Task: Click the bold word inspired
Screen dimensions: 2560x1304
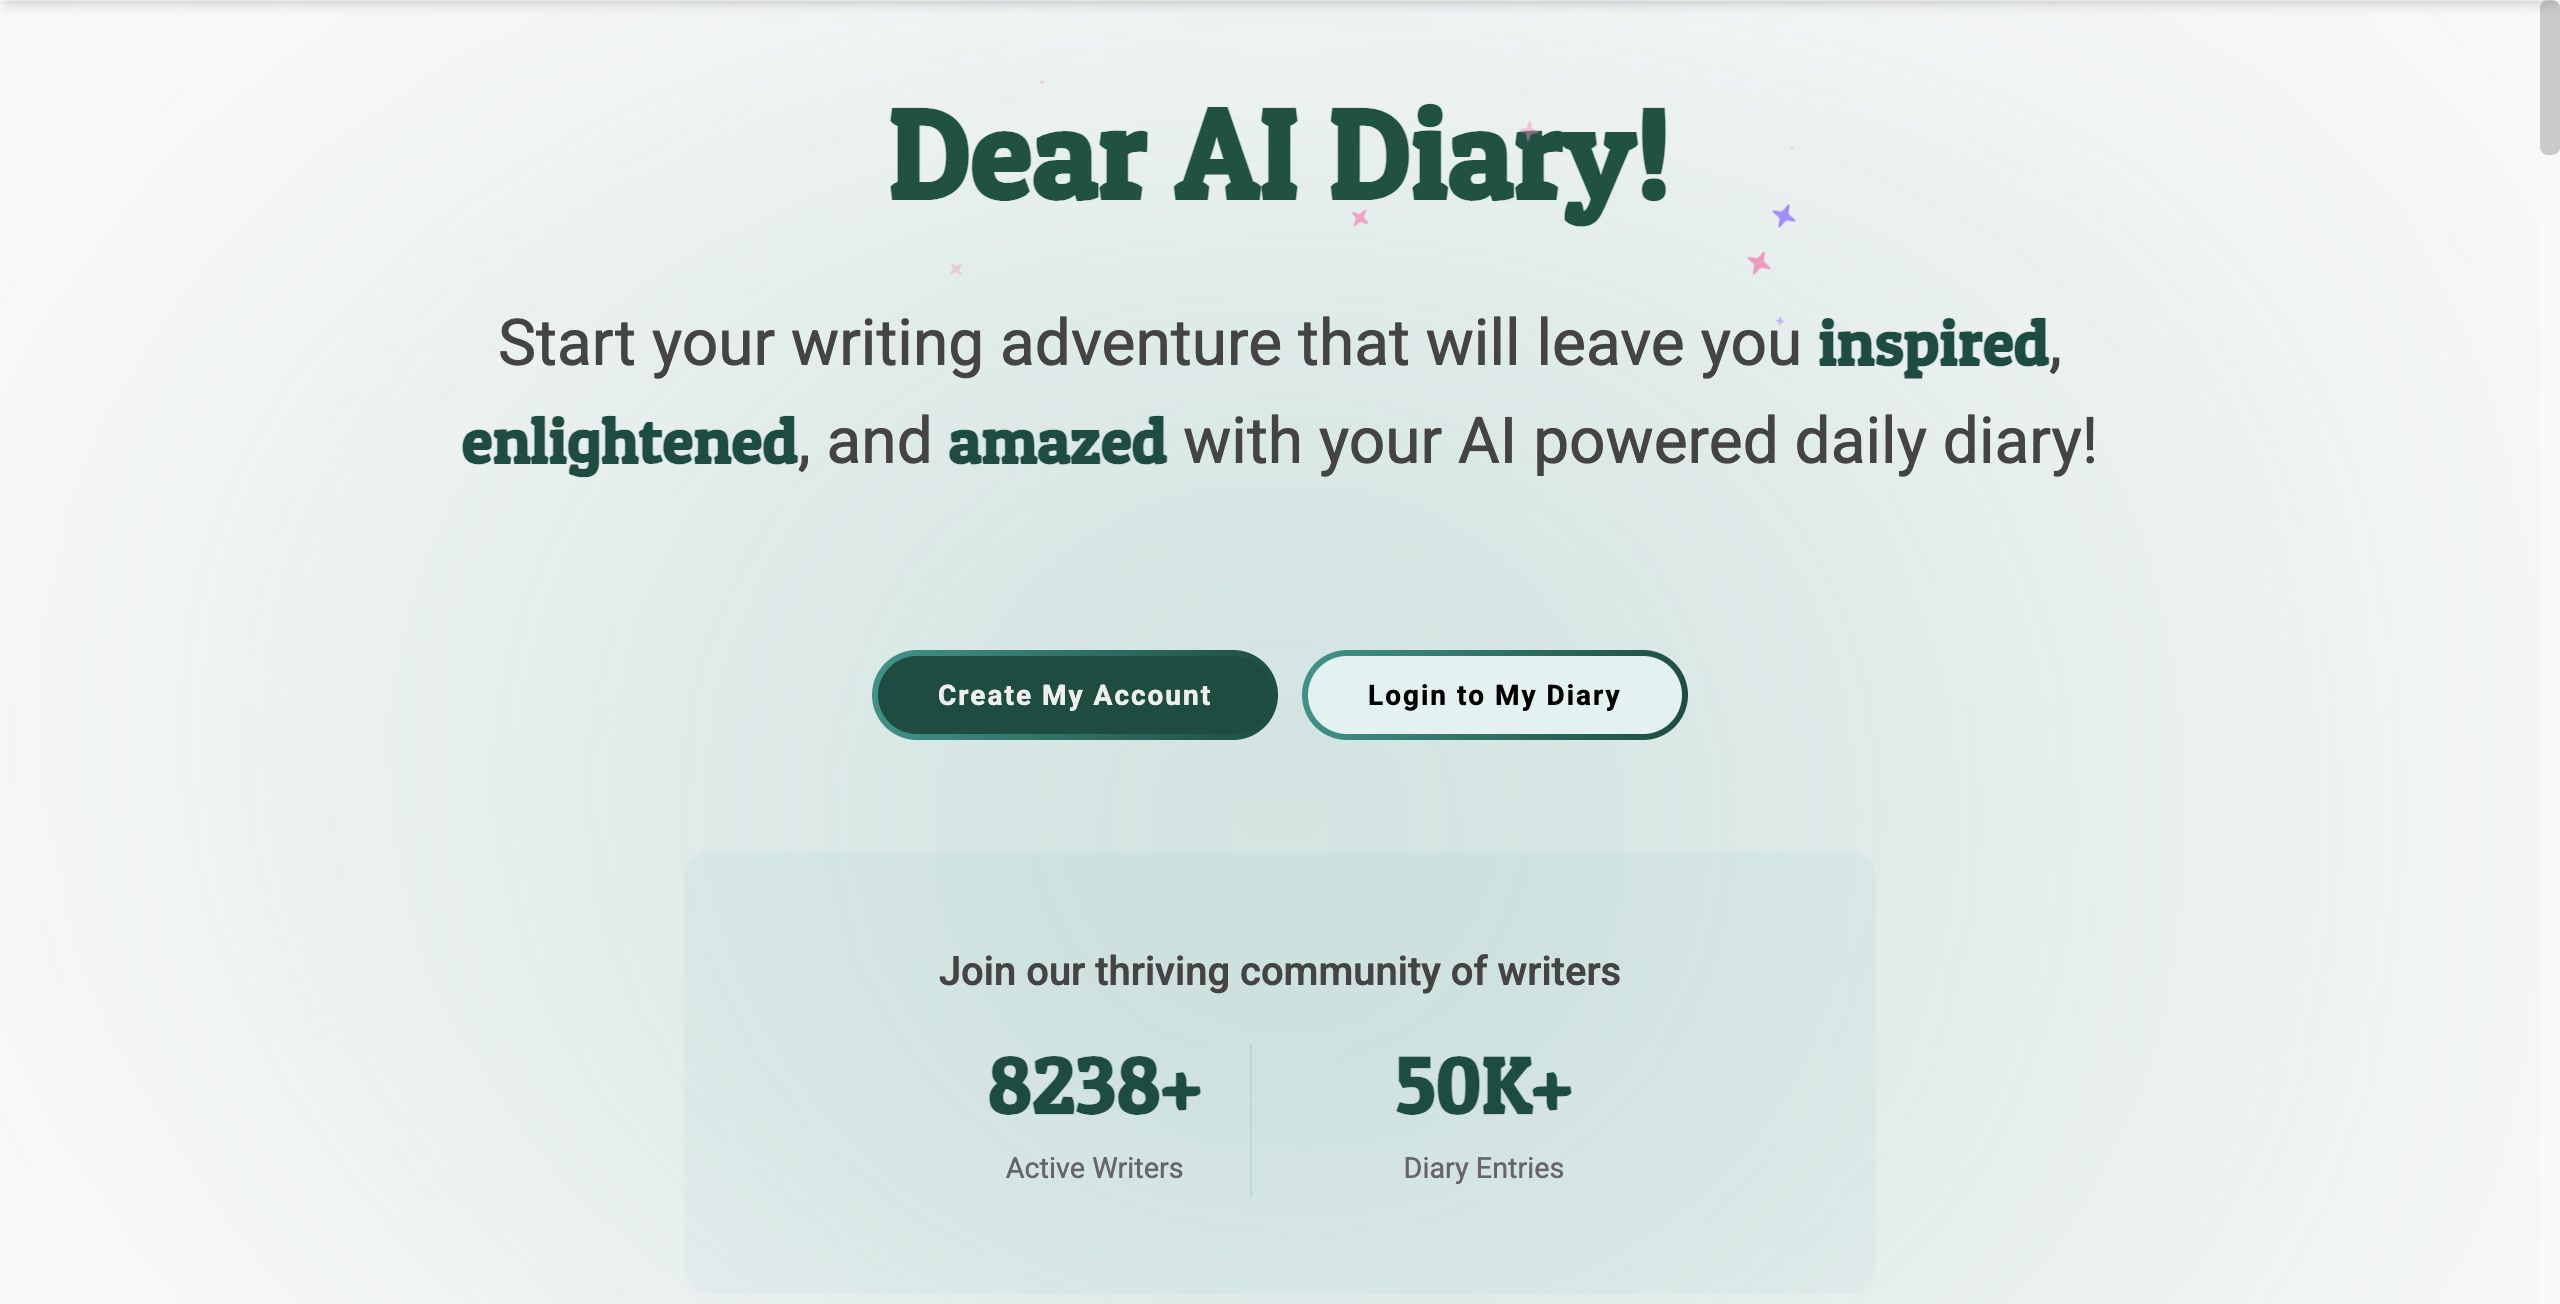Action: click(x=1933, y=344)
